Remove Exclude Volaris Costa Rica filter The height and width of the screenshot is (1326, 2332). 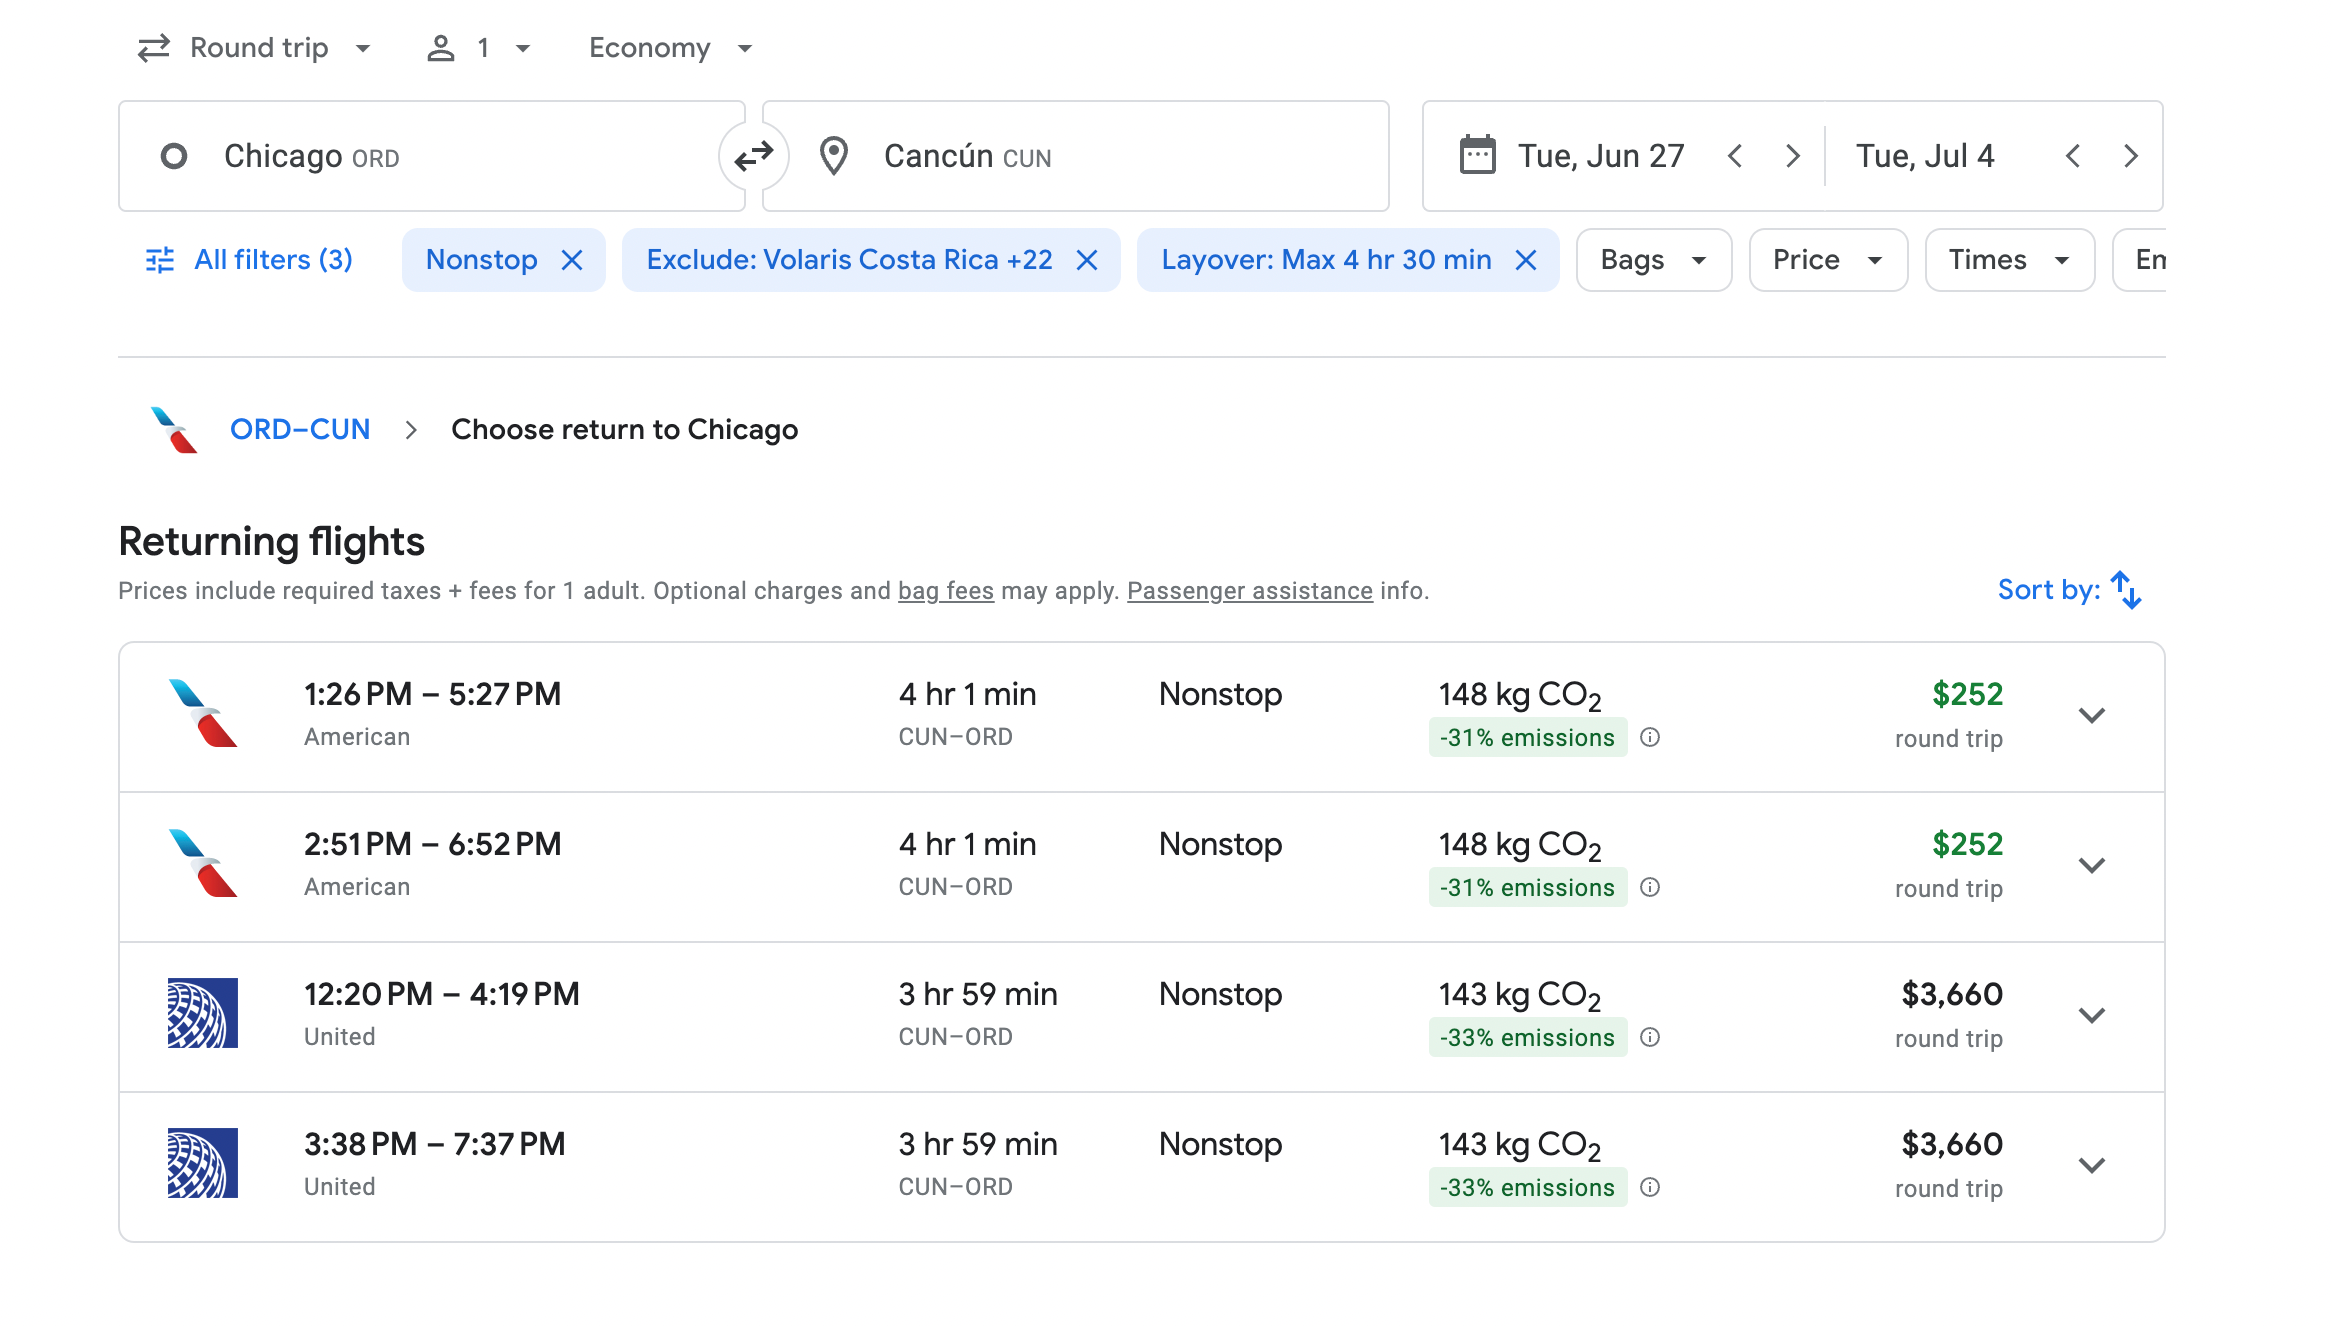click(x=1087, y=260)
